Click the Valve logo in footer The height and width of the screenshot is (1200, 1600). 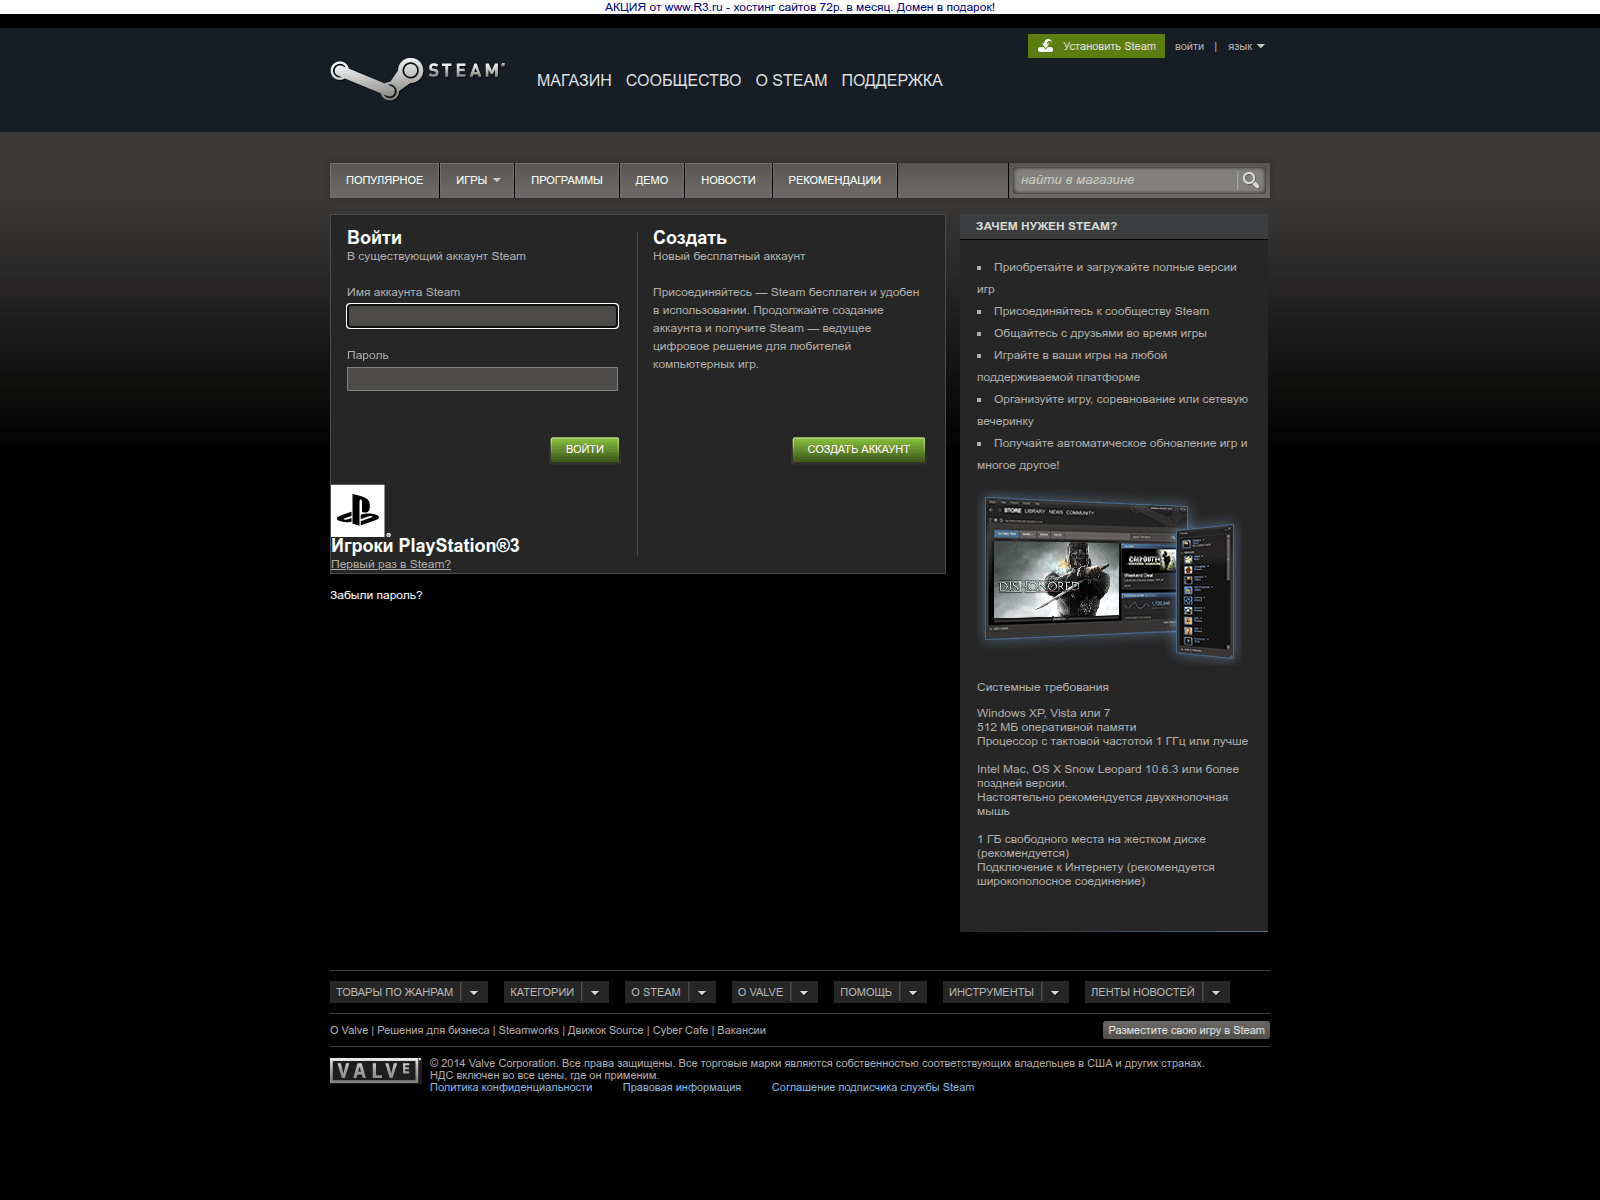point(375,1071)
